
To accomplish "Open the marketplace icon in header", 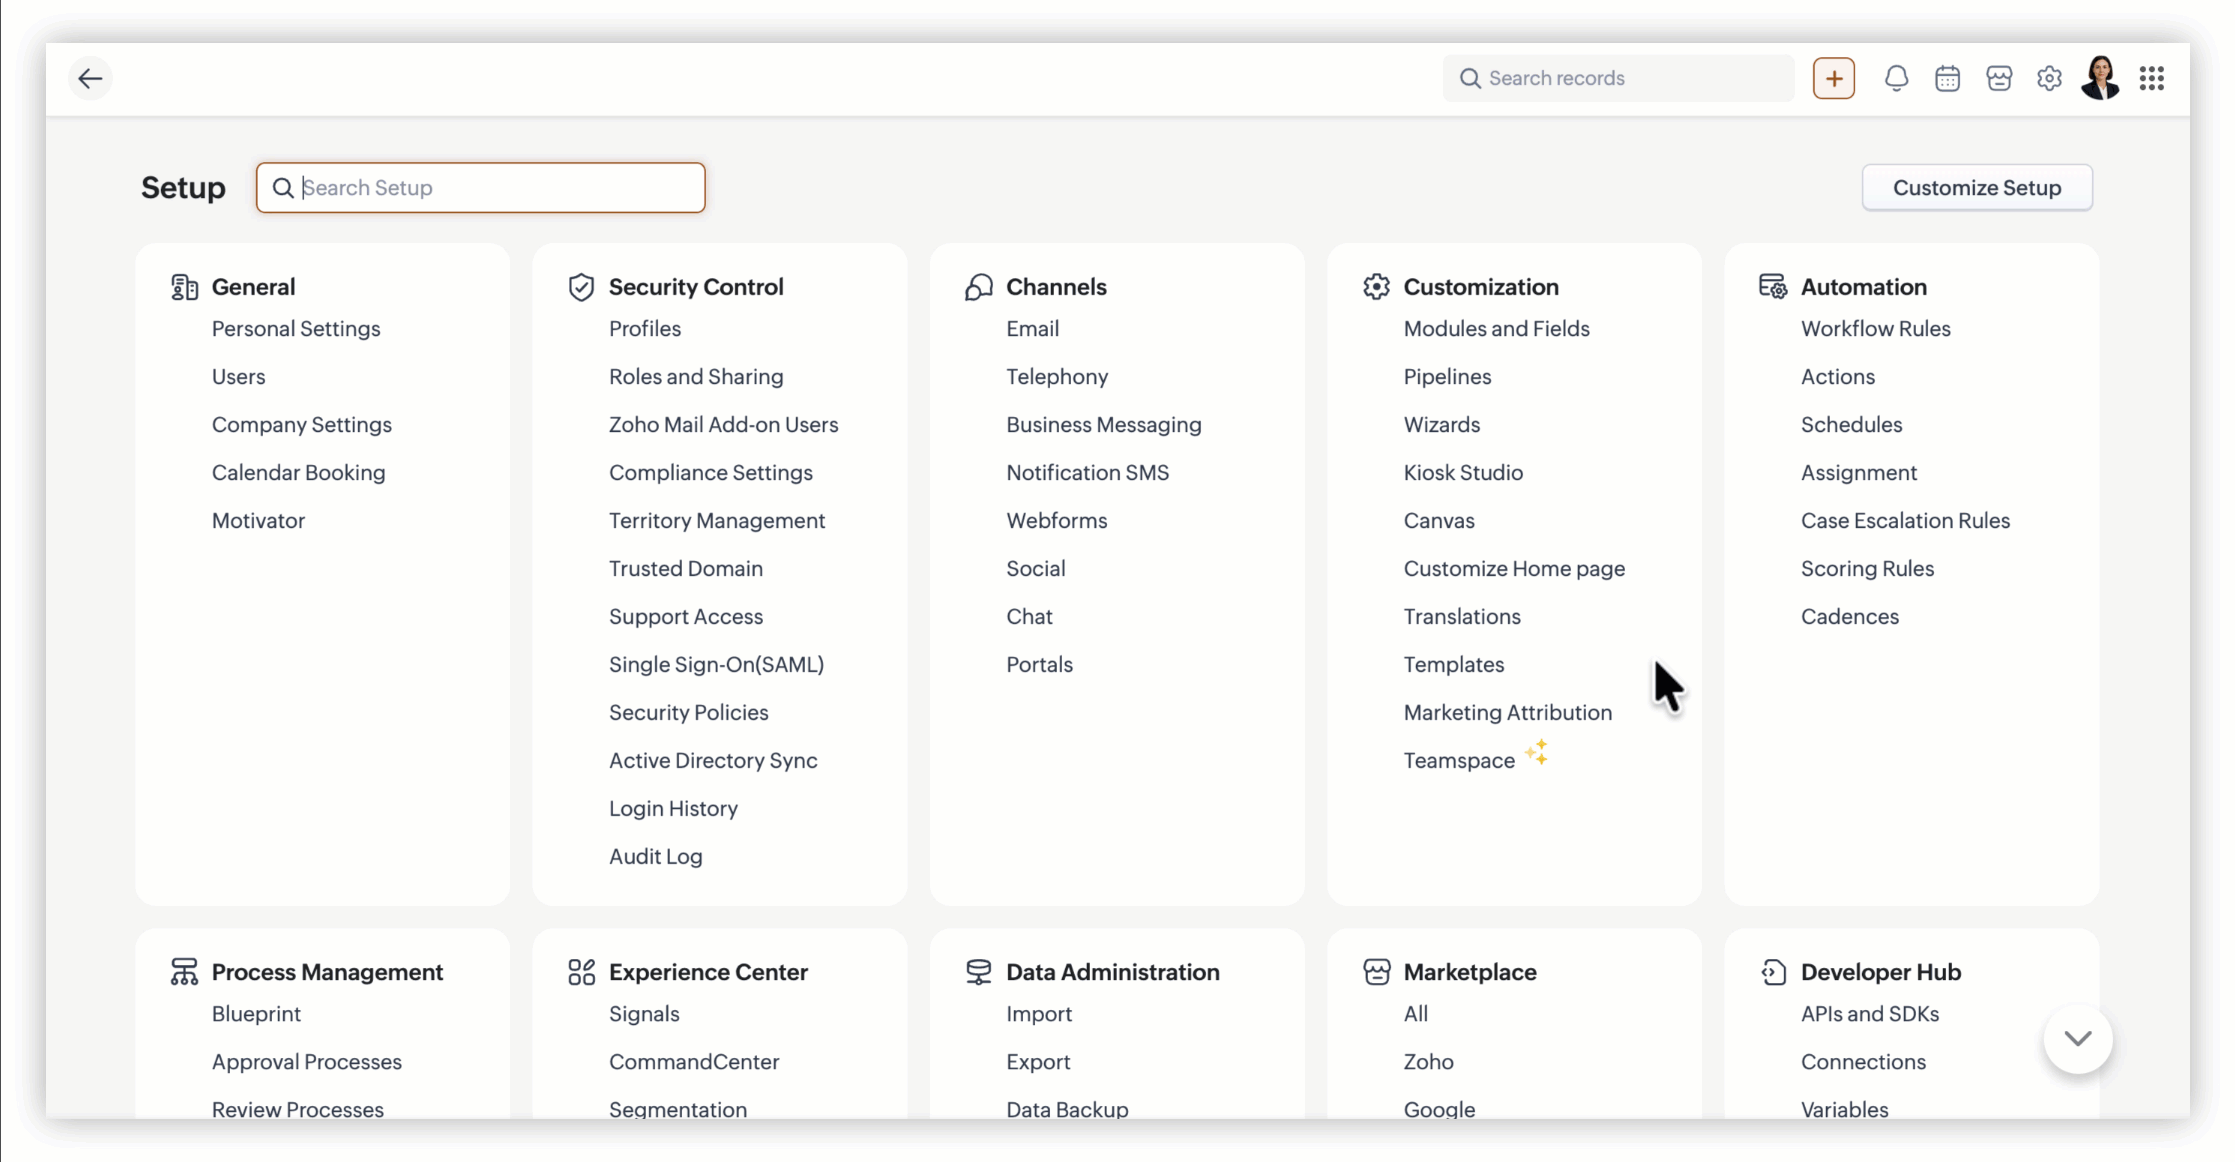I will (x=1999, y=78).
